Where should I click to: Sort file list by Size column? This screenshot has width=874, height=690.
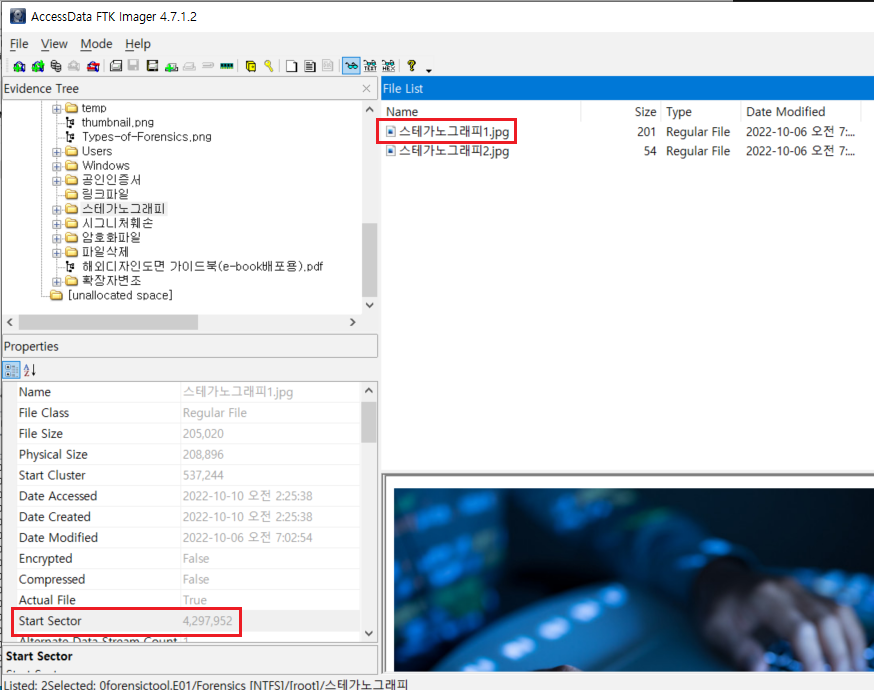tap(621, 111)
